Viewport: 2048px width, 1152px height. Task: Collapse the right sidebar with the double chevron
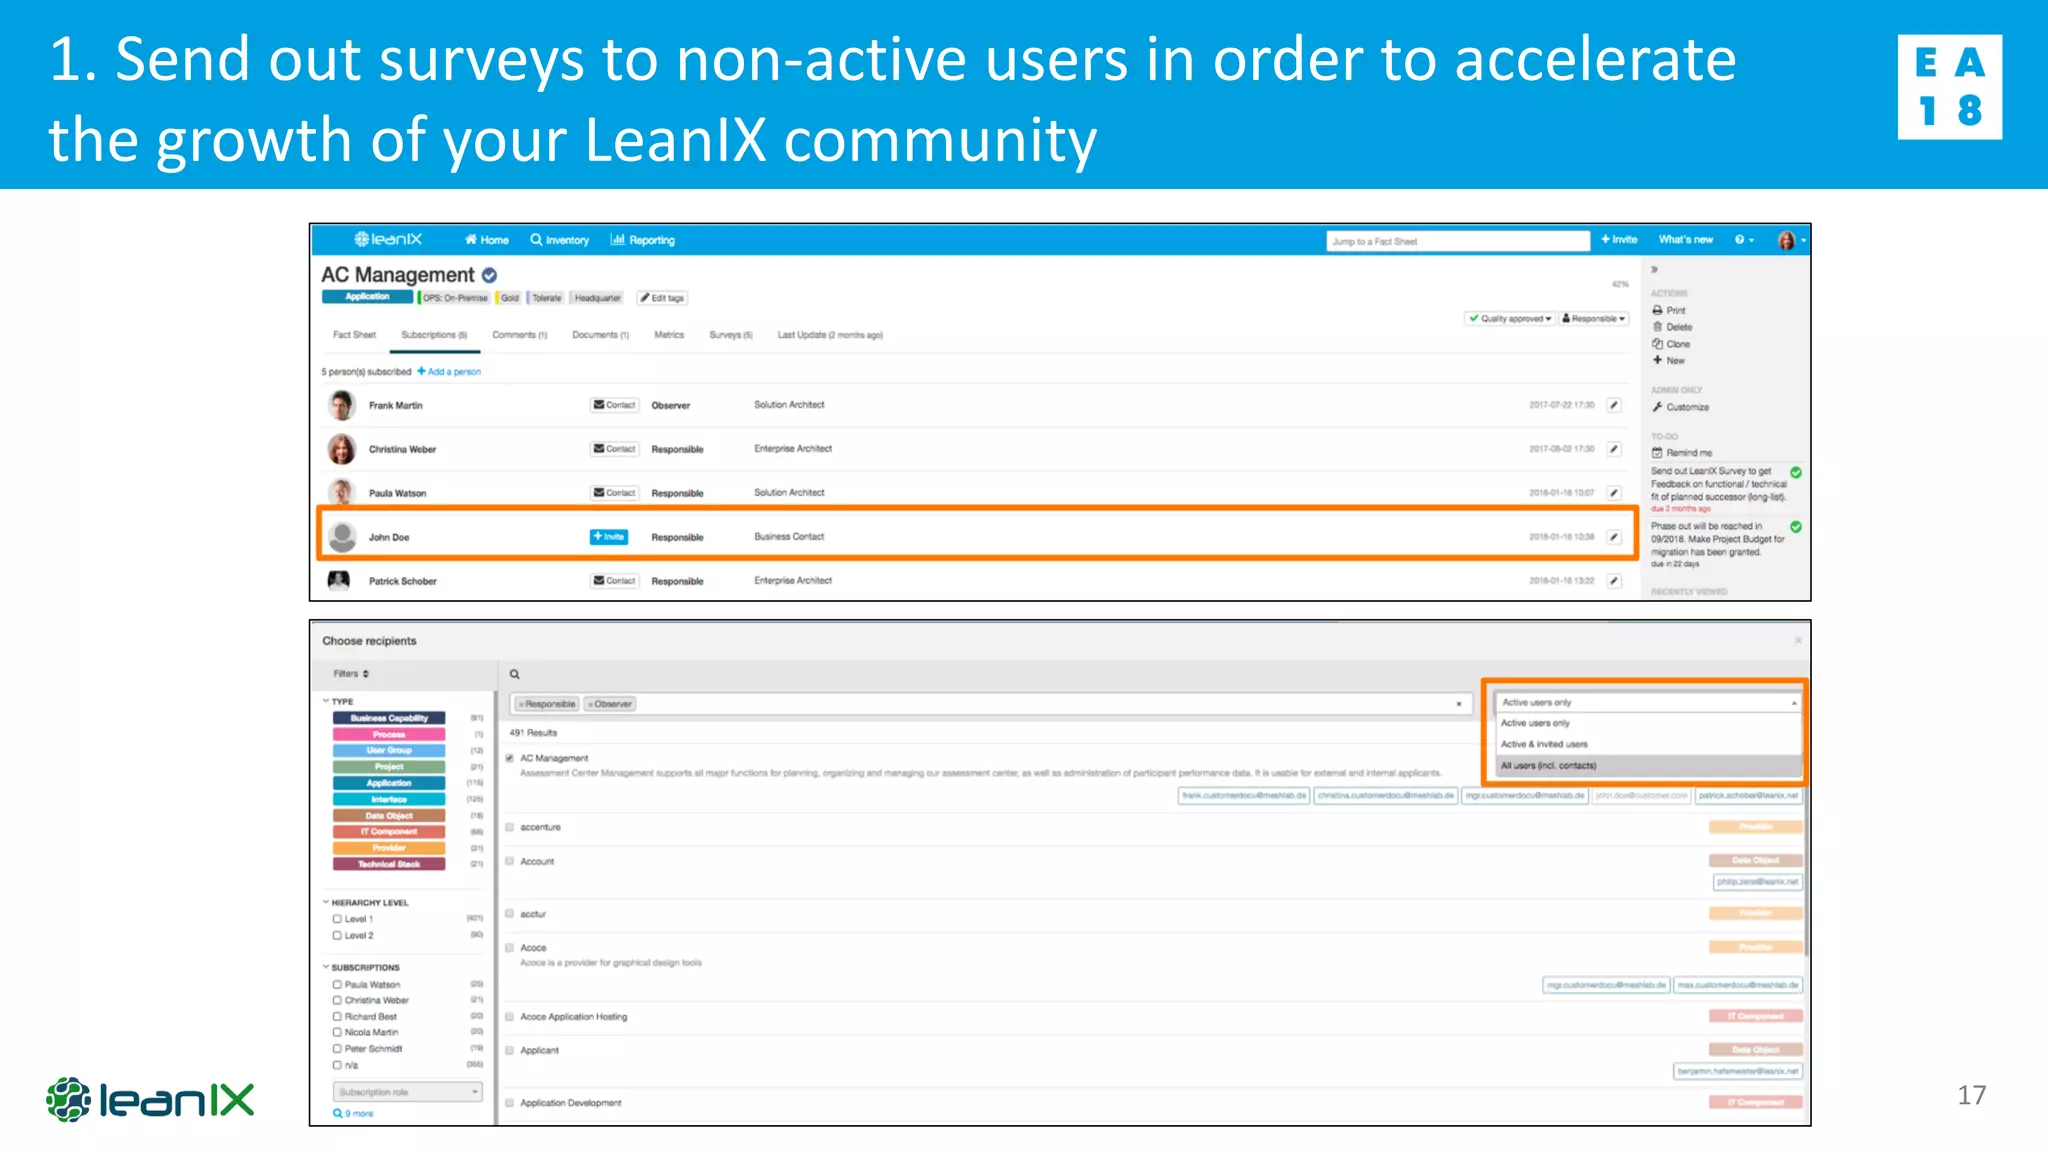tap(1655, 270)
